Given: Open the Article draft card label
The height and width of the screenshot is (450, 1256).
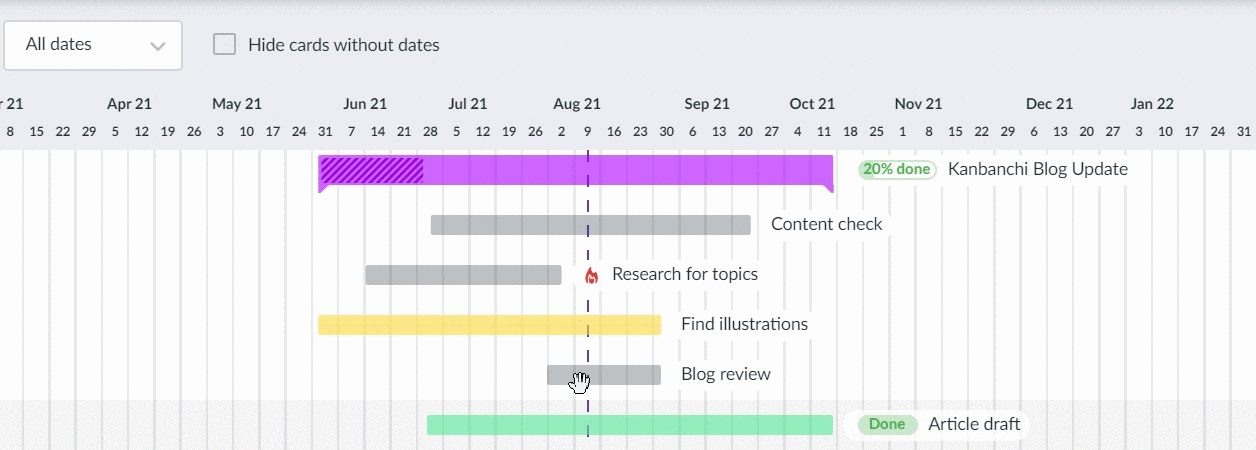Looking at the screenshot, I should (974, 424).
